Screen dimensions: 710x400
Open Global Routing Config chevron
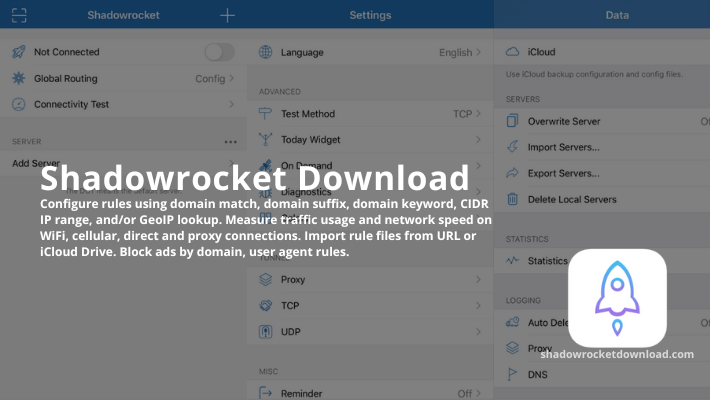click(x=231, y=78)
